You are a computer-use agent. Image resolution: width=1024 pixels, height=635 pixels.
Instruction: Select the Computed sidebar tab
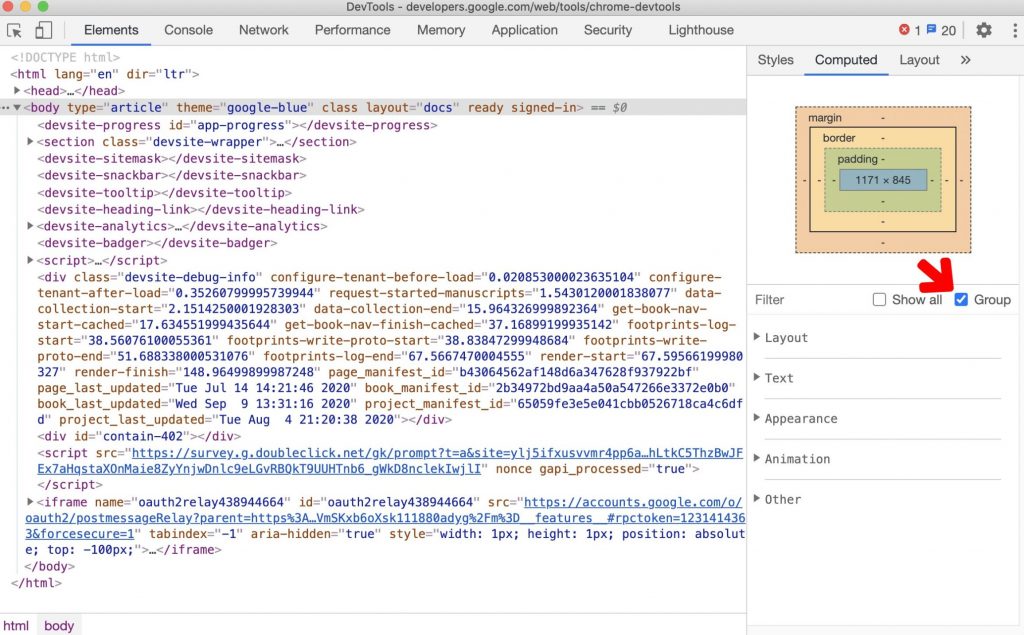pyautogui.click(x=846, y=60)
